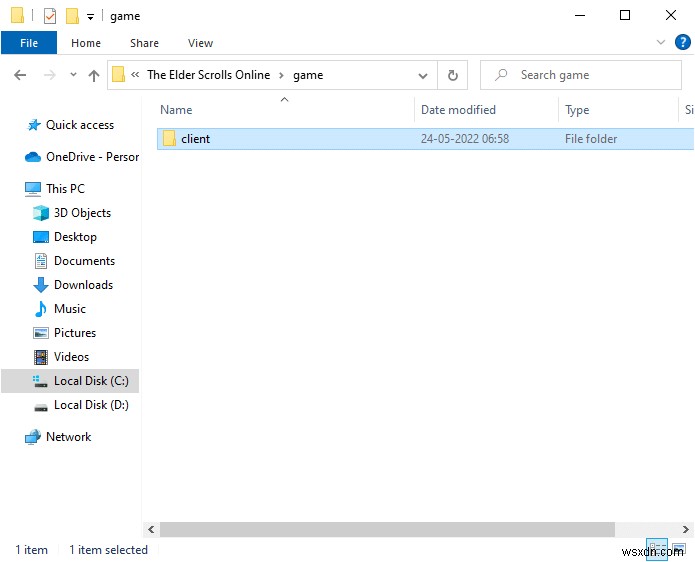Image resolution: width=695 pixels, height=562 pixels.
Task: Open the Customize Quick Access Toolbar dropdown
Action: [x=90, y=17]
